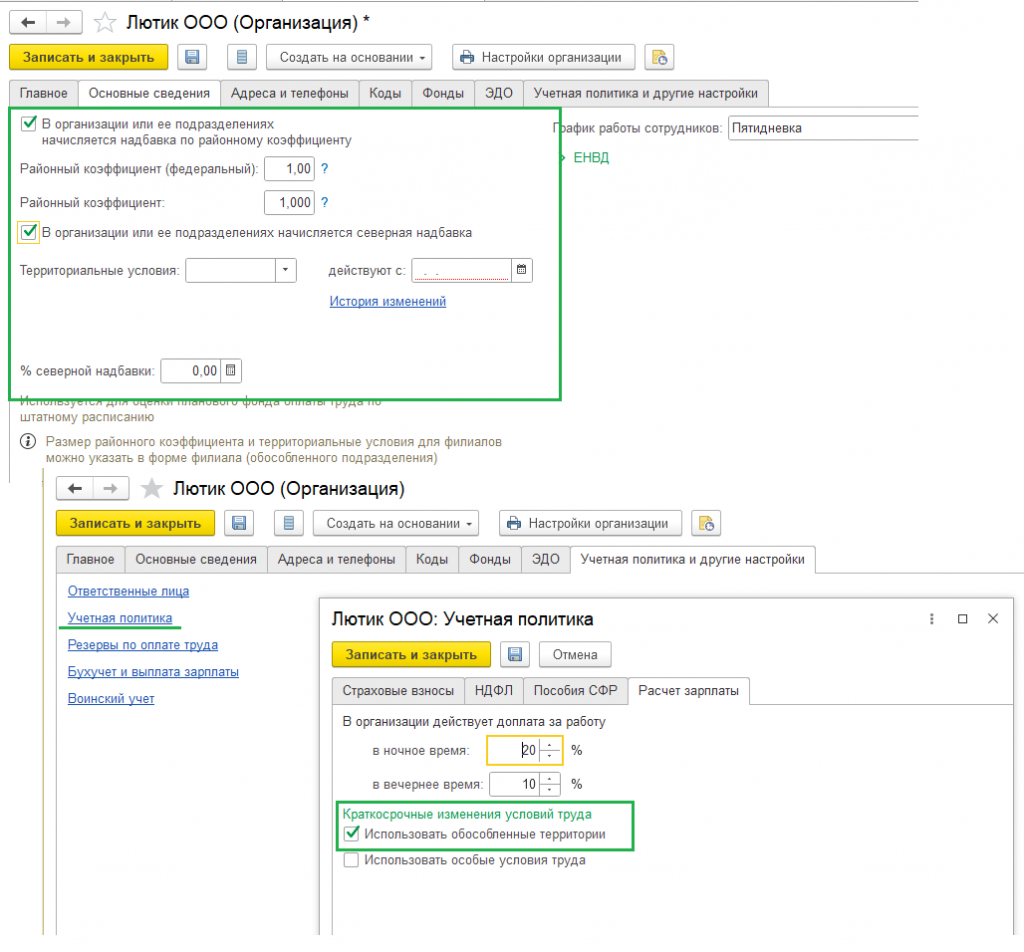Open Резервы по оплате труда link
This screenshot has height=952, width=1024.
(x=143, y=644)
